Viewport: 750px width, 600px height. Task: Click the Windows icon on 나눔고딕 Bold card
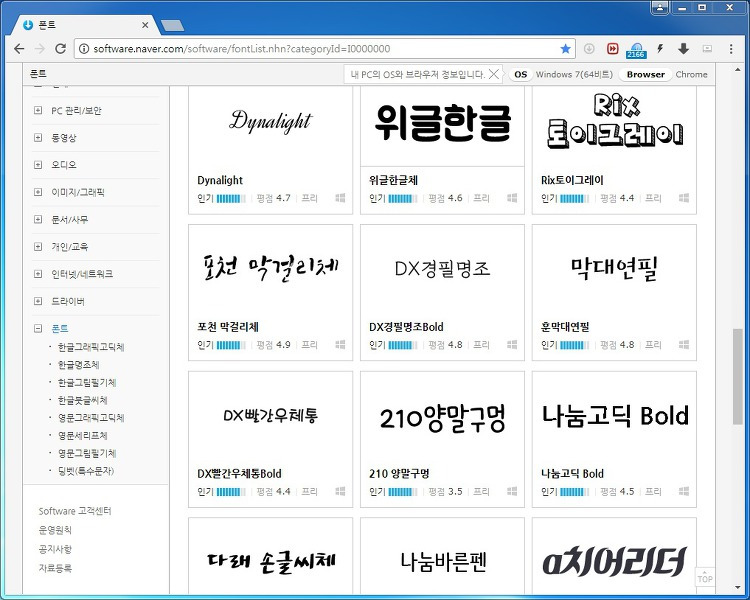684,491
